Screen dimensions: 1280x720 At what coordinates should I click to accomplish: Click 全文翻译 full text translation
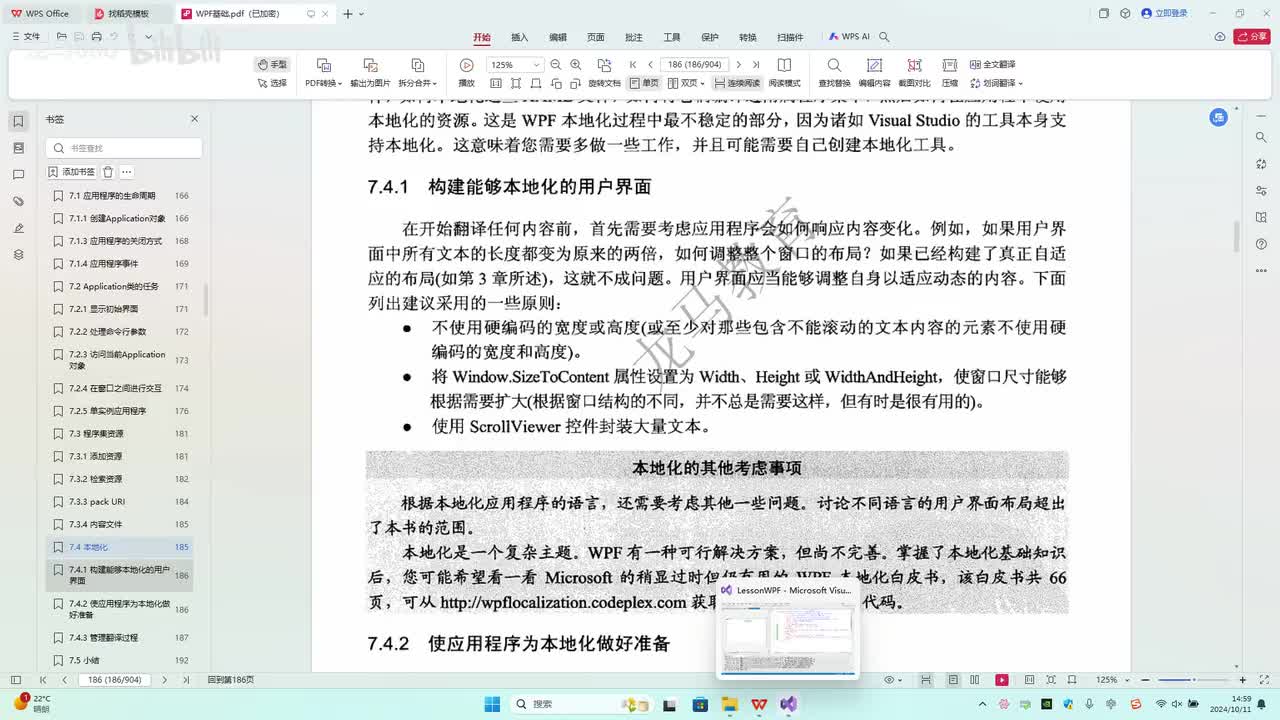992,64
